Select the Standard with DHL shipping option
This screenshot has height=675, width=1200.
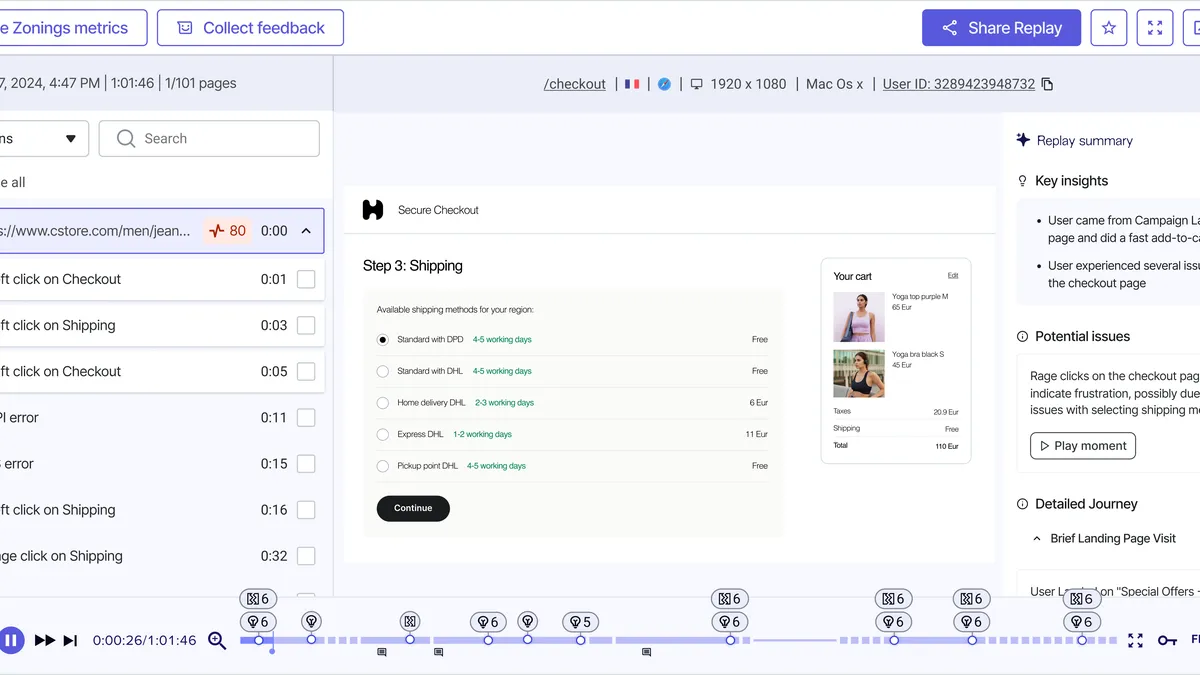[x=383, y=371]
